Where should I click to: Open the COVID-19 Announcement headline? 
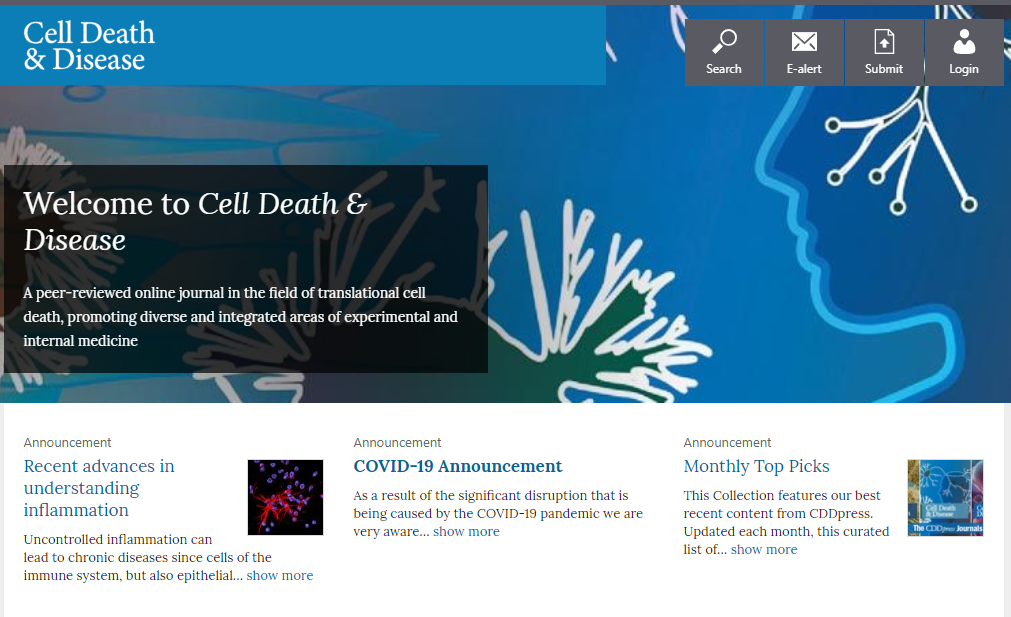pos(458,466)
